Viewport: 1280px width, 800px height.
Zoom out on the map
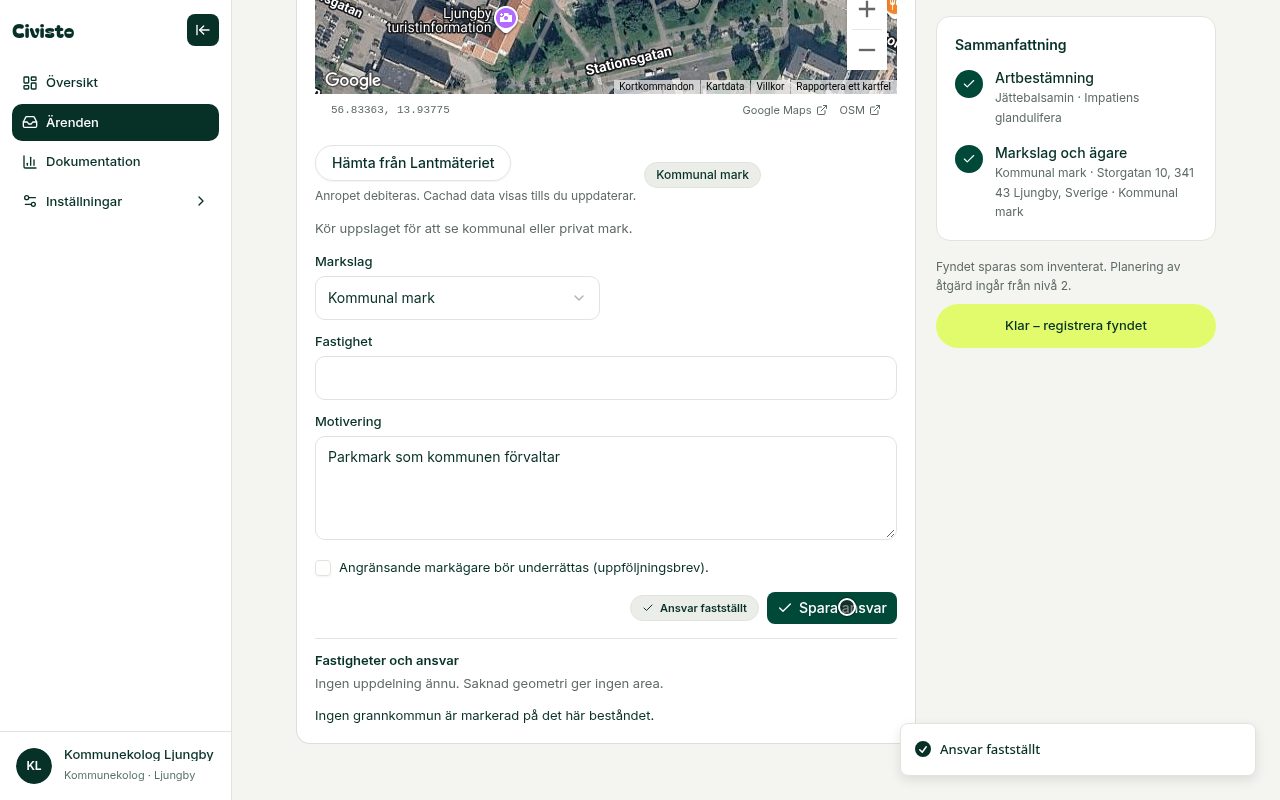pyautogui.click(x=867, y=50)
